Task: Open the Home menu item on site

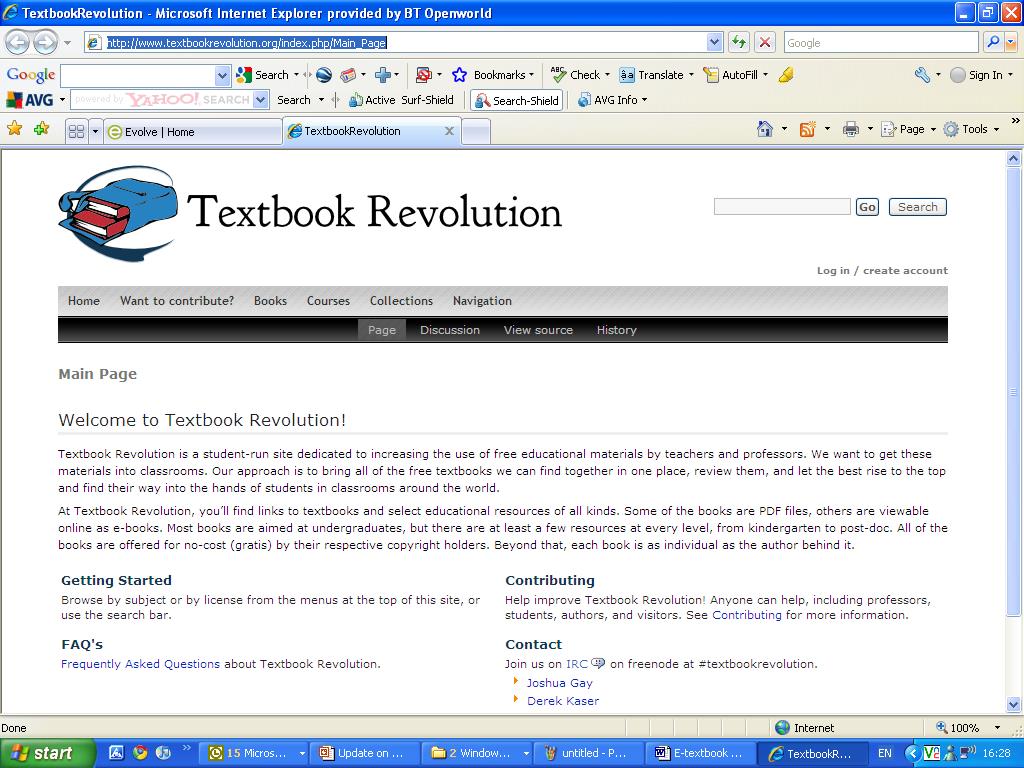Action: pos(84,300)
